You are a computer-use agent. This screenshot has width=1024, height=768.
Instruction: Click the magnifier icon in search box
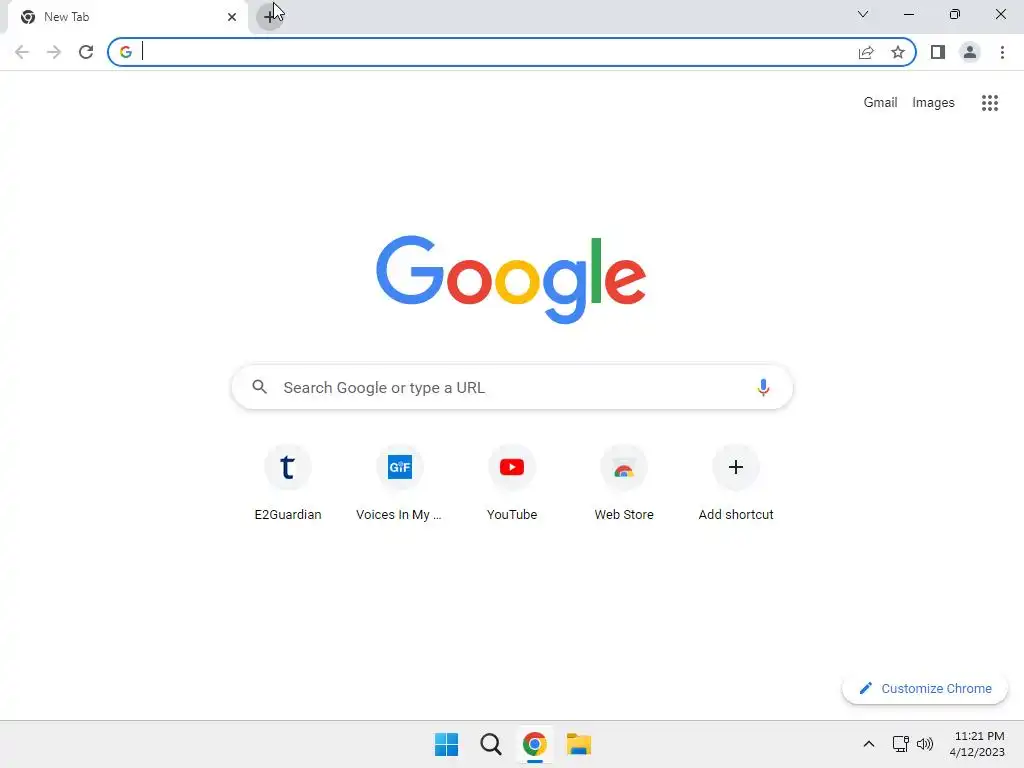pyautogui.click(x=260, y=387)
